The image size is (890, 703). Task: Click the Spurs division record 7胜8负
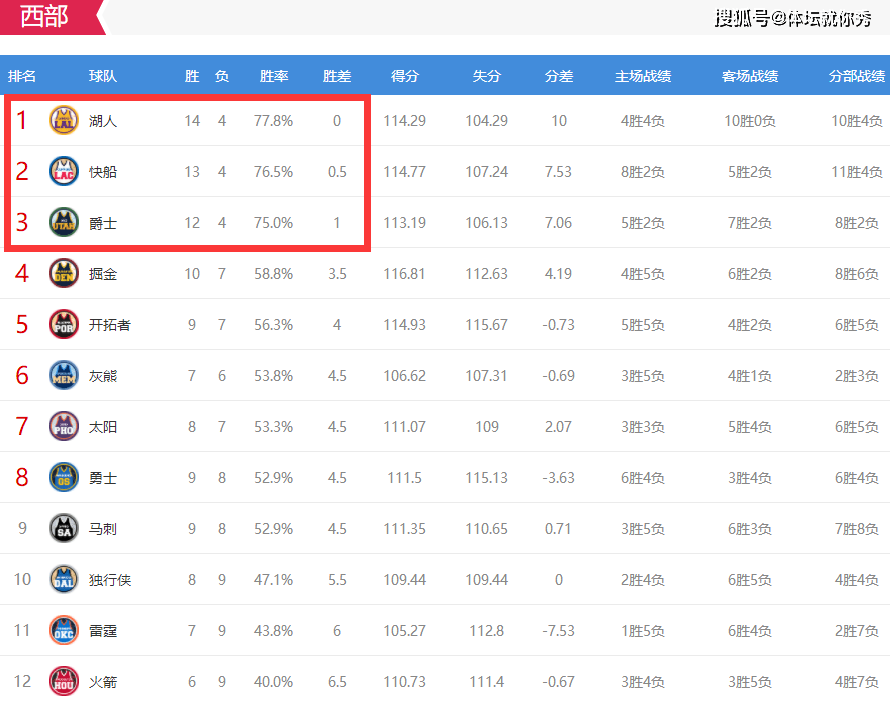tap(857, 529)
